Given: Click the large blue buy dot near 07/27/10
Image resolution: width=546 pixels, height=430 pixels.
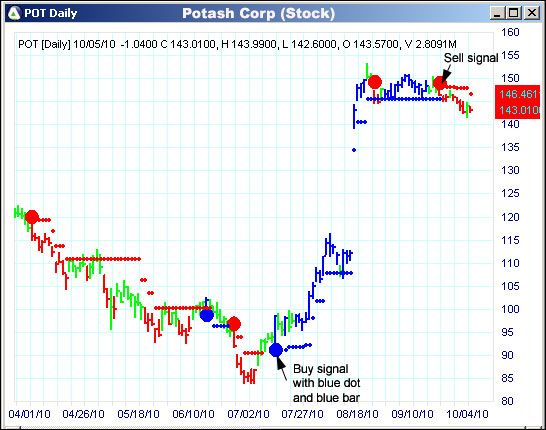Looking at the screenshot, I should (276, 350).
